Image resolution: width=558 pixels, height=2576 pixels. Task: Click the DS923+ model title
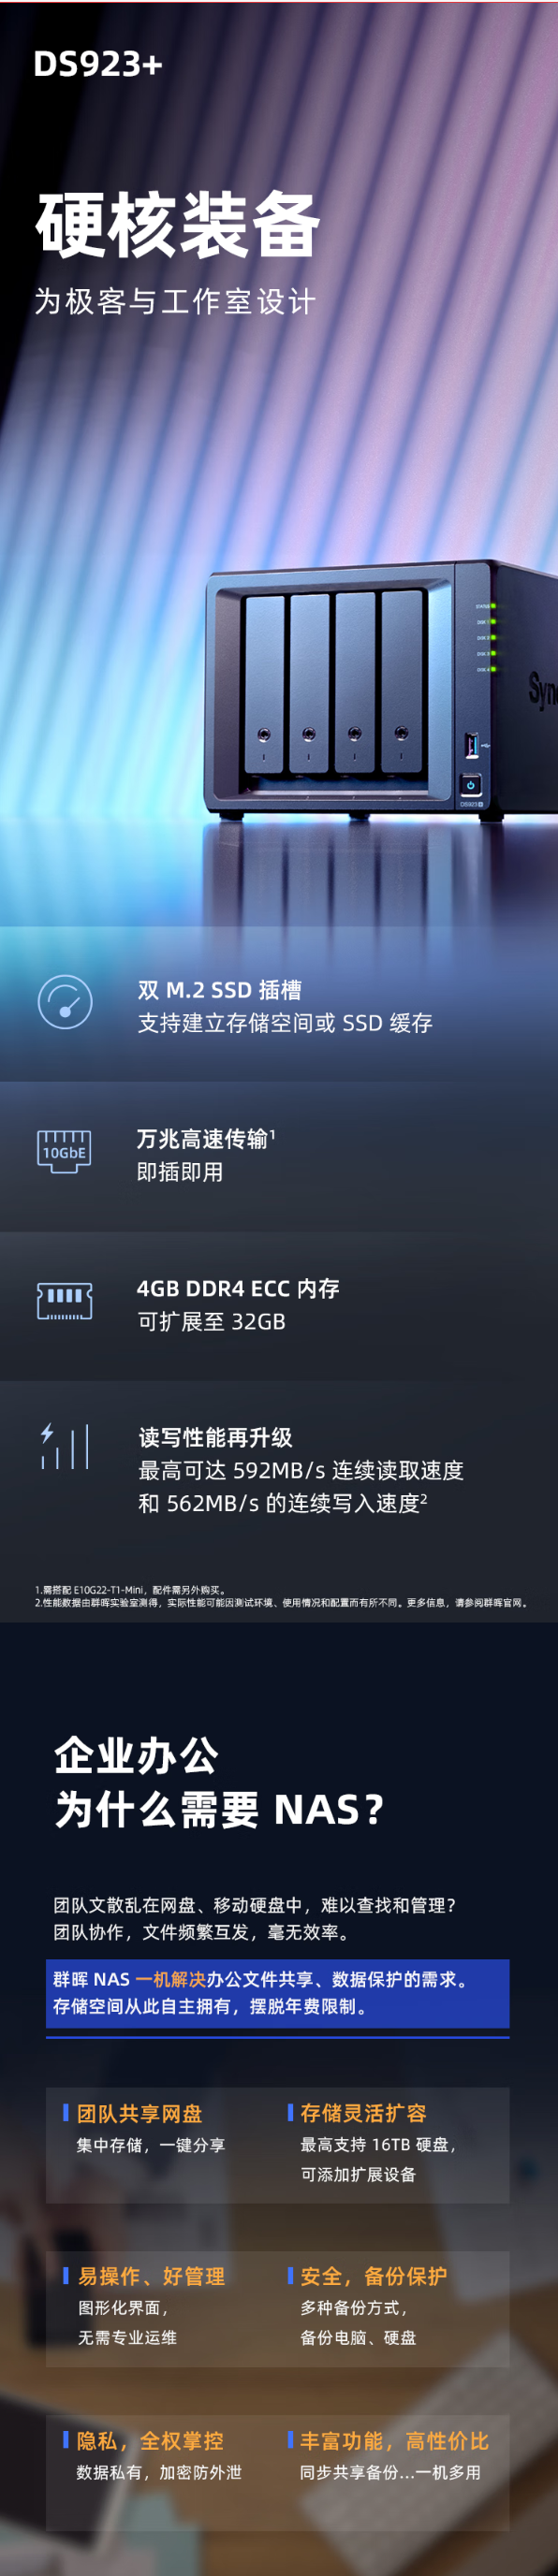tap(98, 64)
